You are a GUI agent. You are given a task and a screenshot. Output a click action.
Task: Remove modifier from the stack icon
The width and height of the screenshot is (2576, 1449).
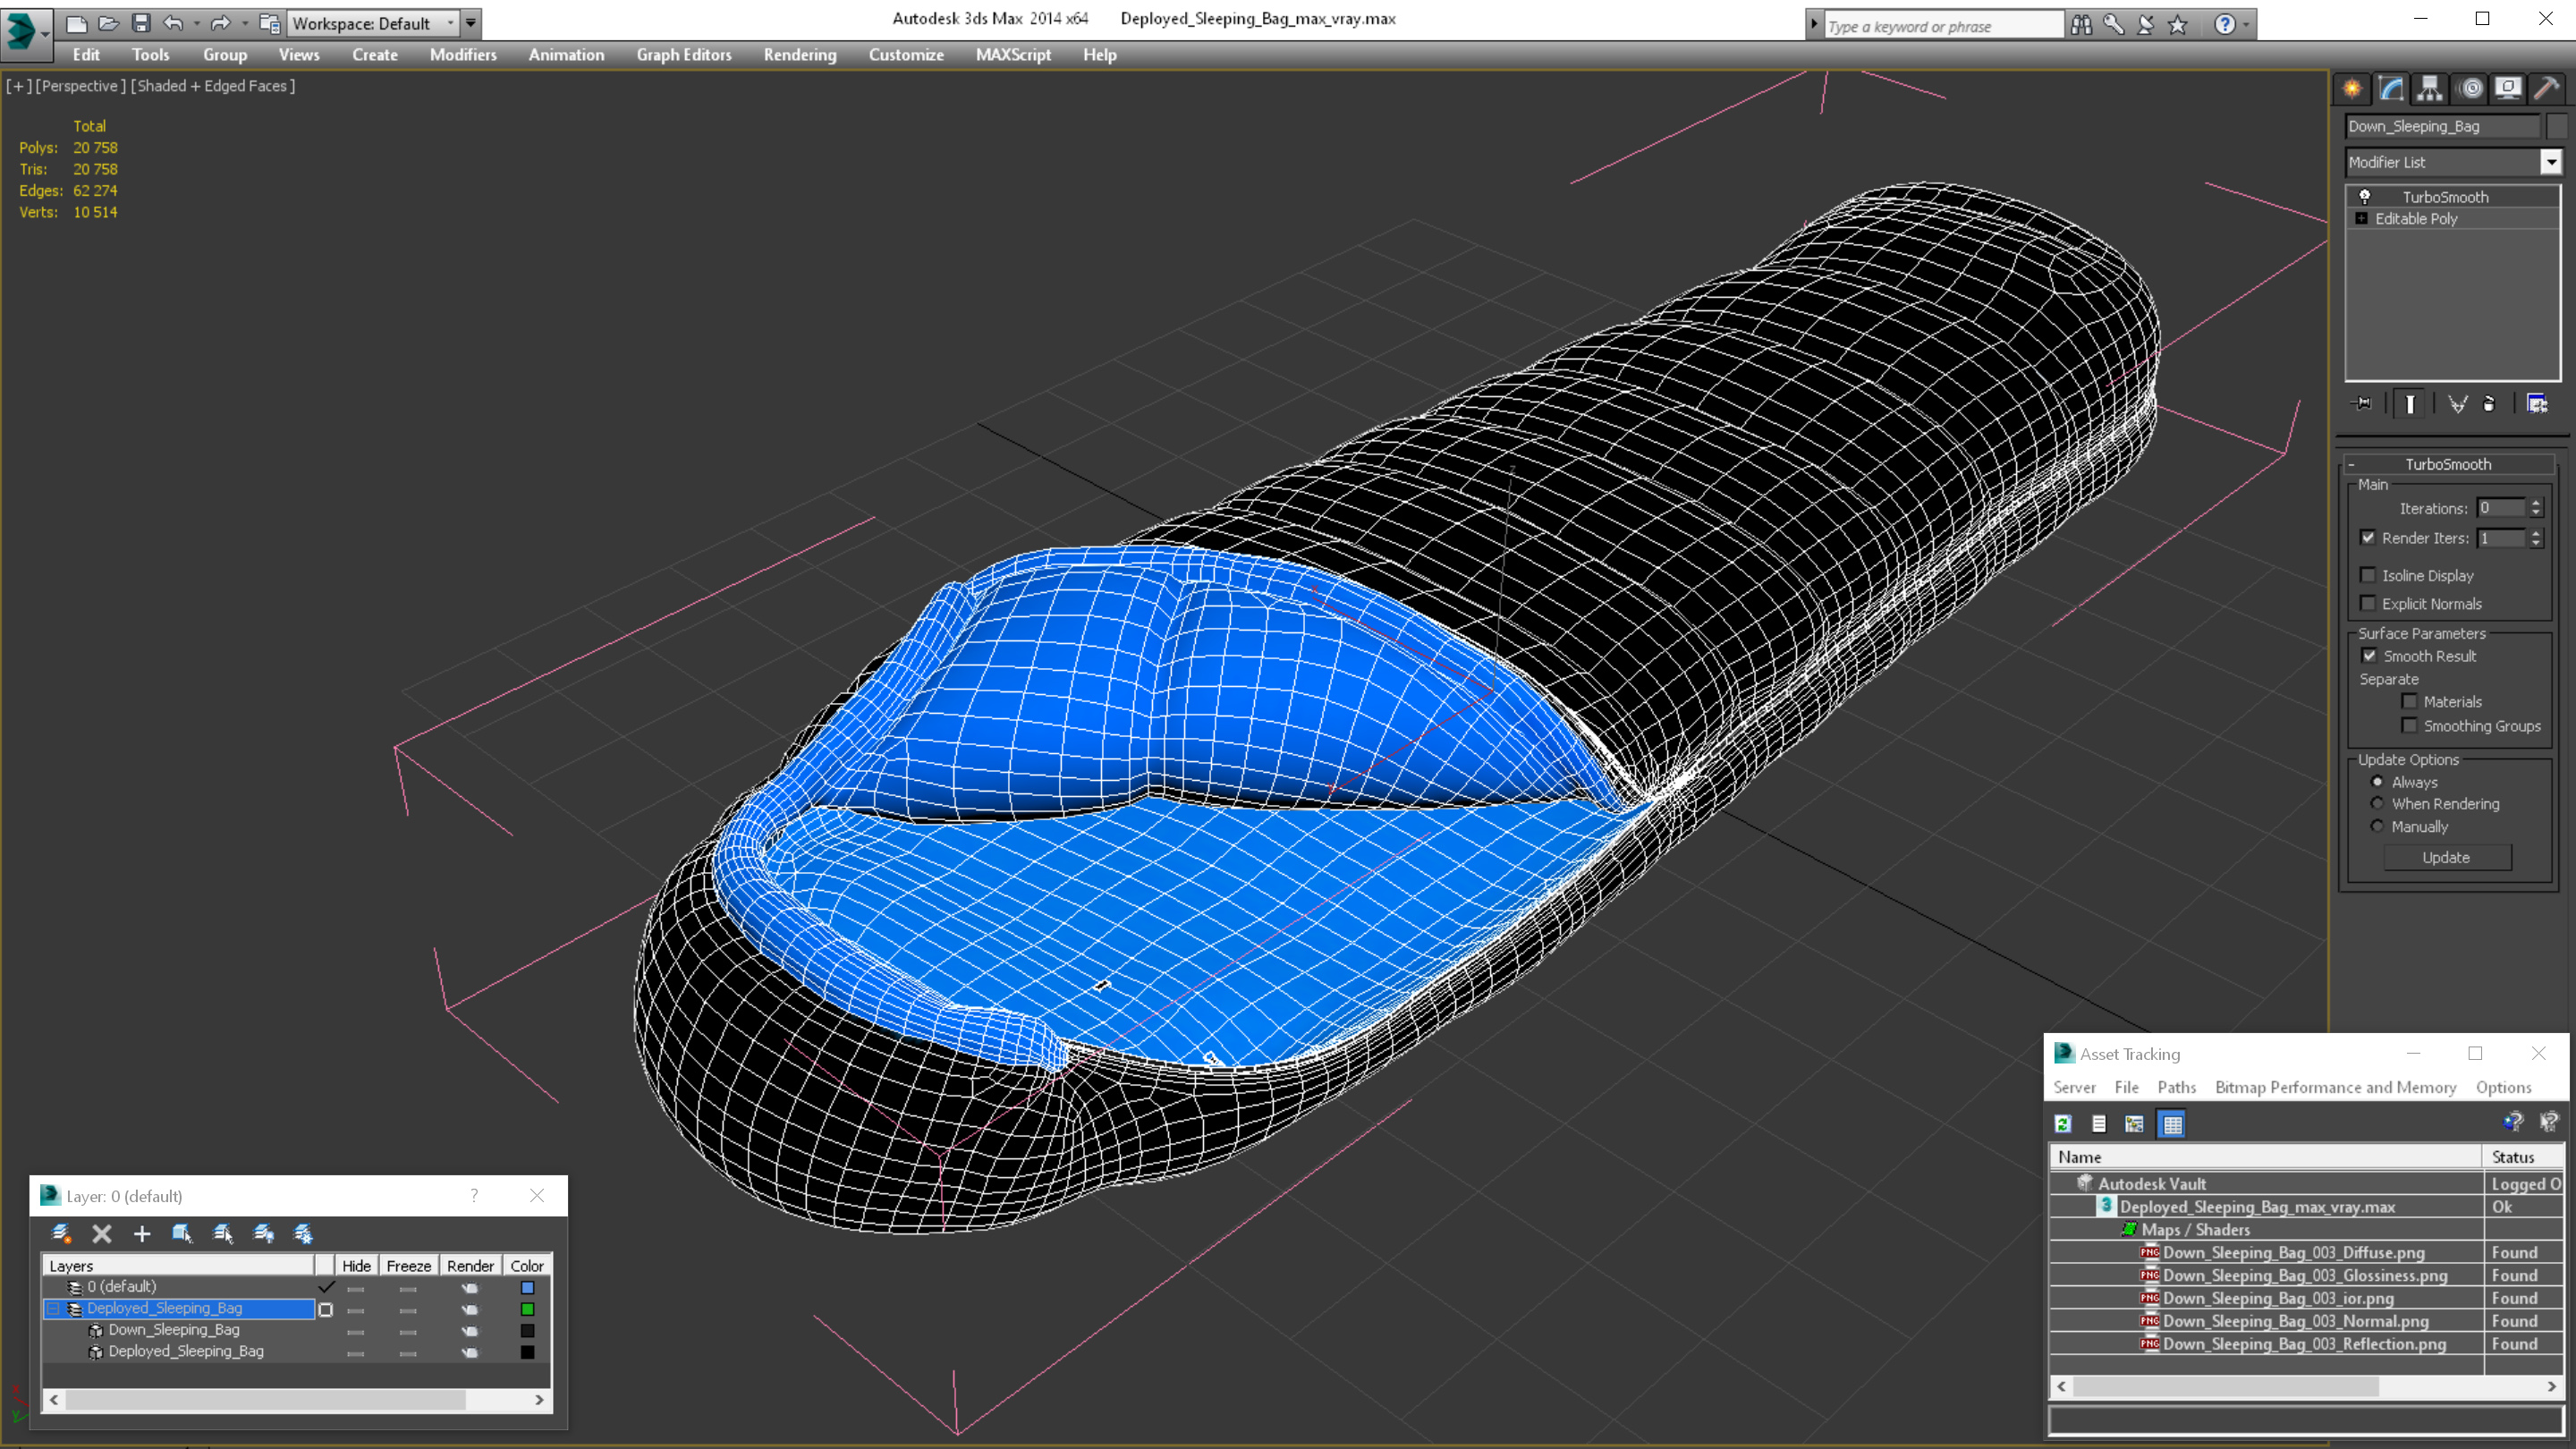(2489, 404)
